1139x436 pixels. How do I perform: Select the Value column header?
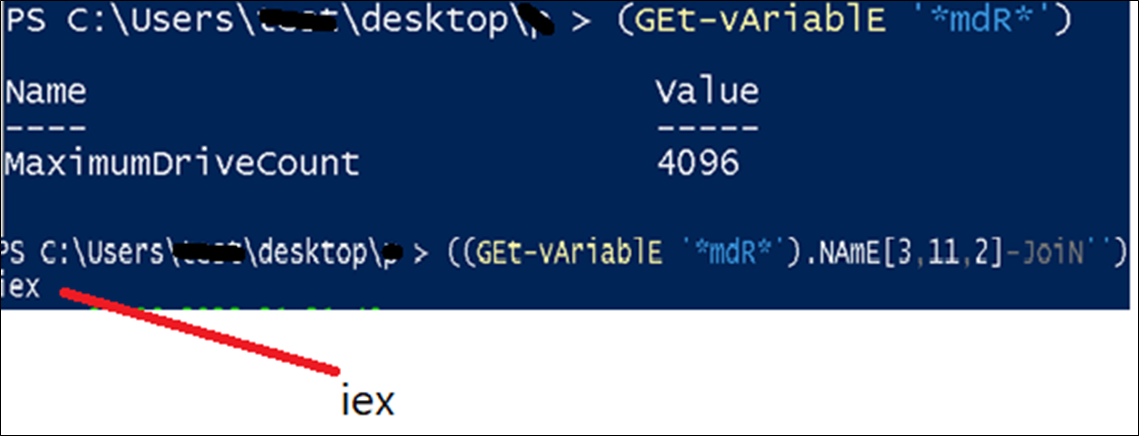click(706, 93)
